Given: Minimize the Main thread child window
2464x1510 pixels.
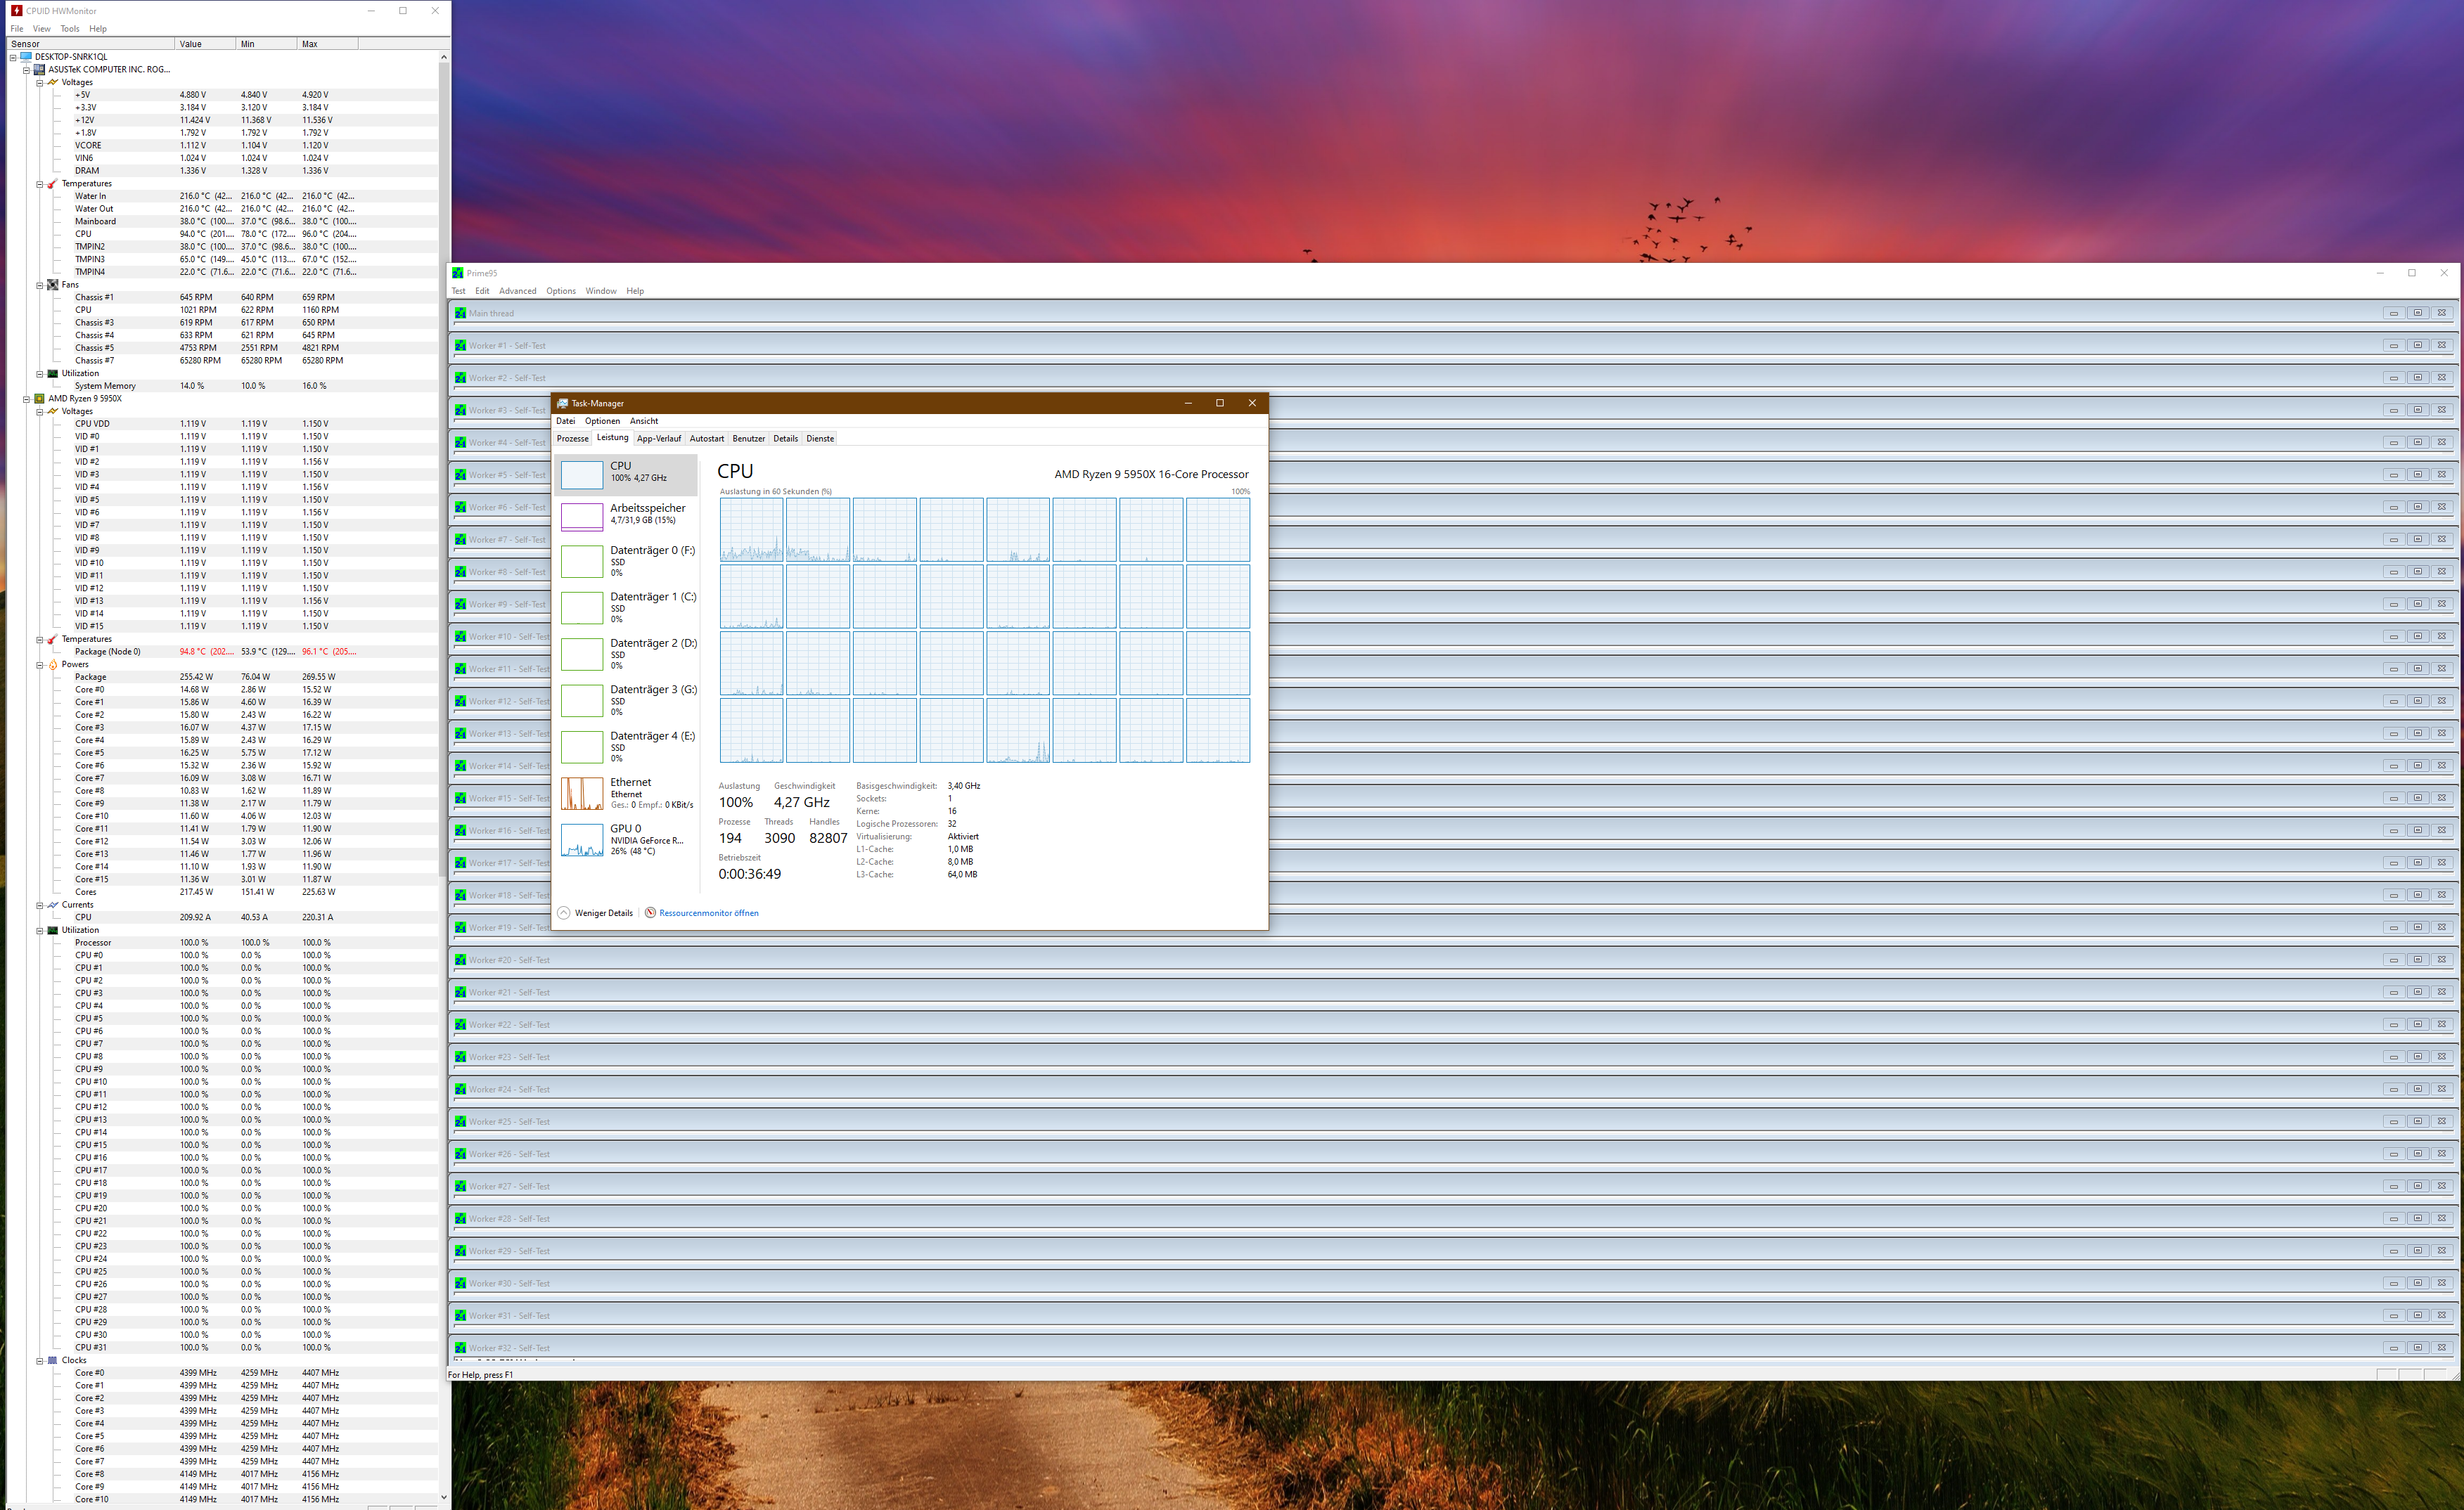Looking at the screenshot, I should click(2393, 313).
